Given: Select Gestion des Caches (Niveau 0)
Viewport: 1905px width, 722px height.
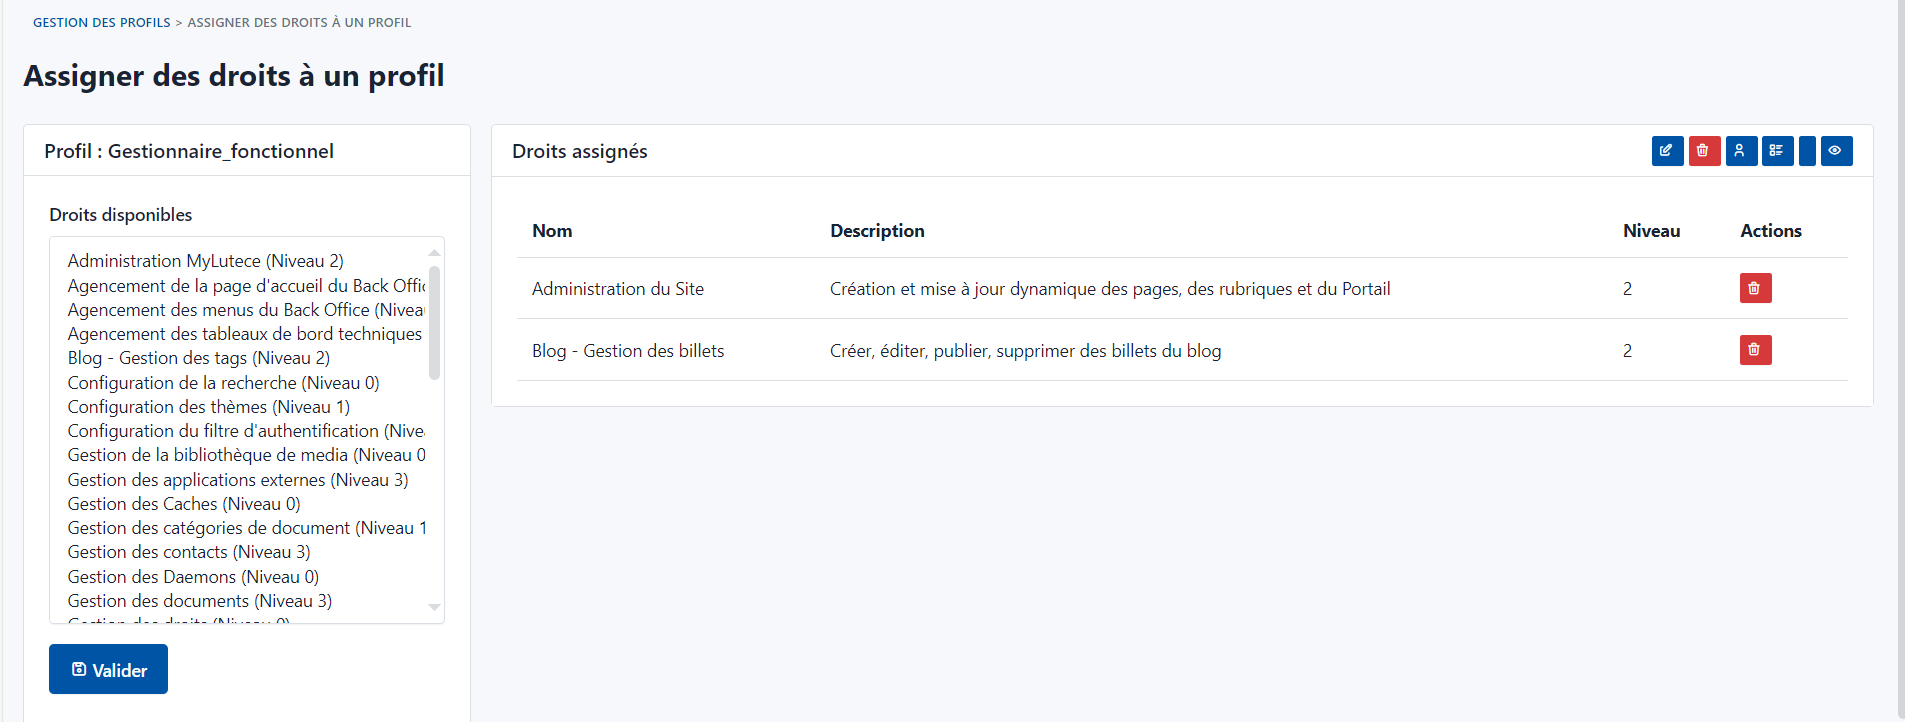Looking at the screenshot, I should tap(184, 504).
